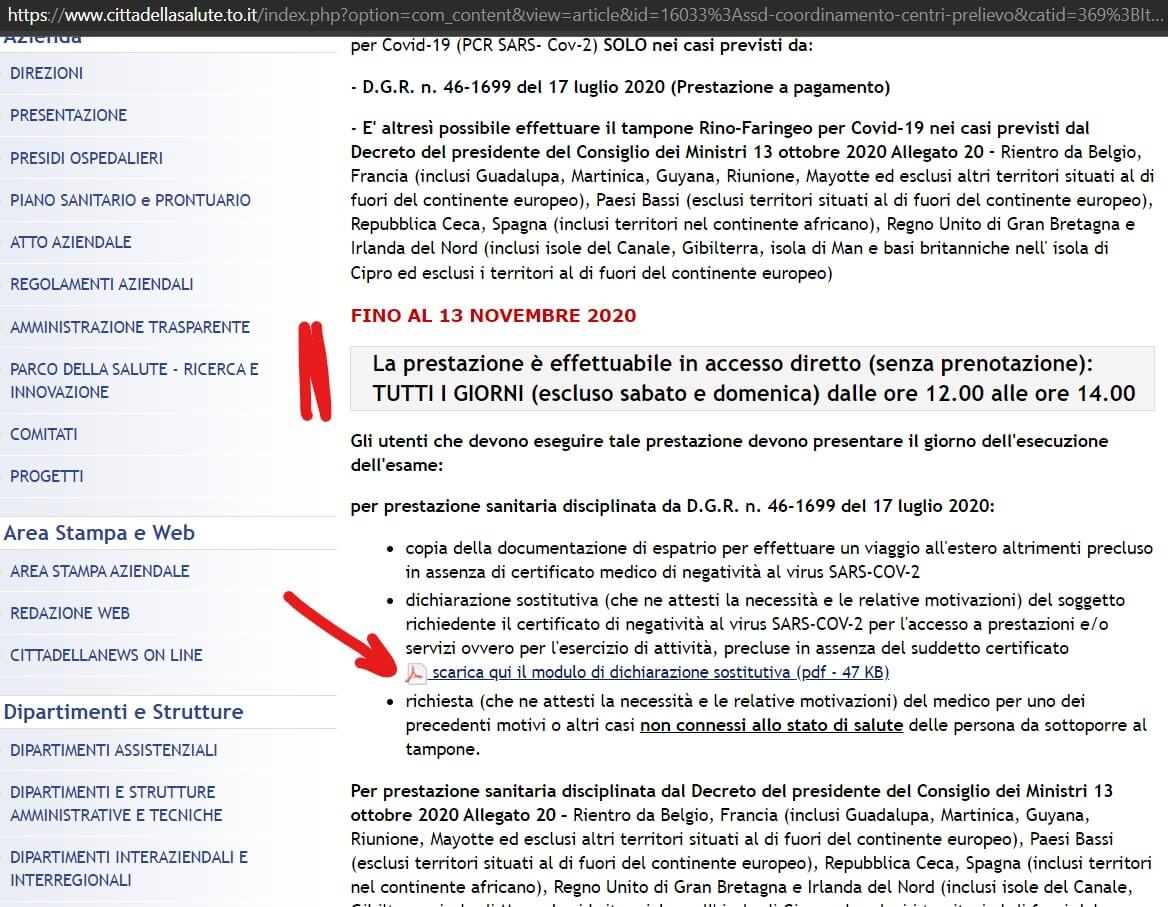Click ATTO AZIENDALE sidebar entry

tap(71, 242)
